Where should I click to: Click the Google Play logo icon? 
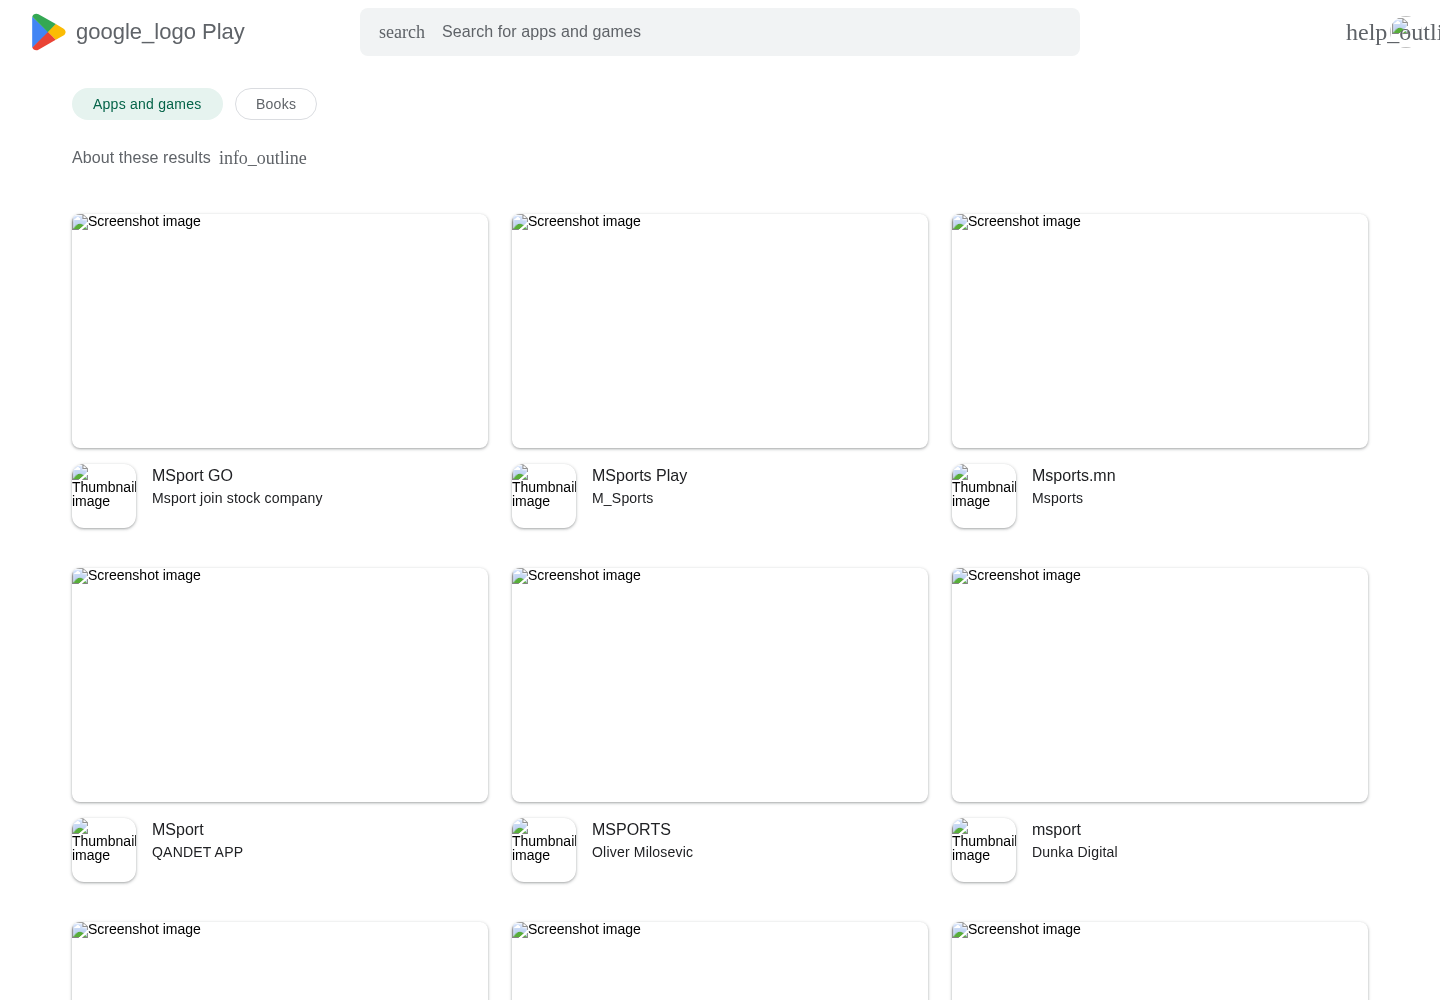48,32
